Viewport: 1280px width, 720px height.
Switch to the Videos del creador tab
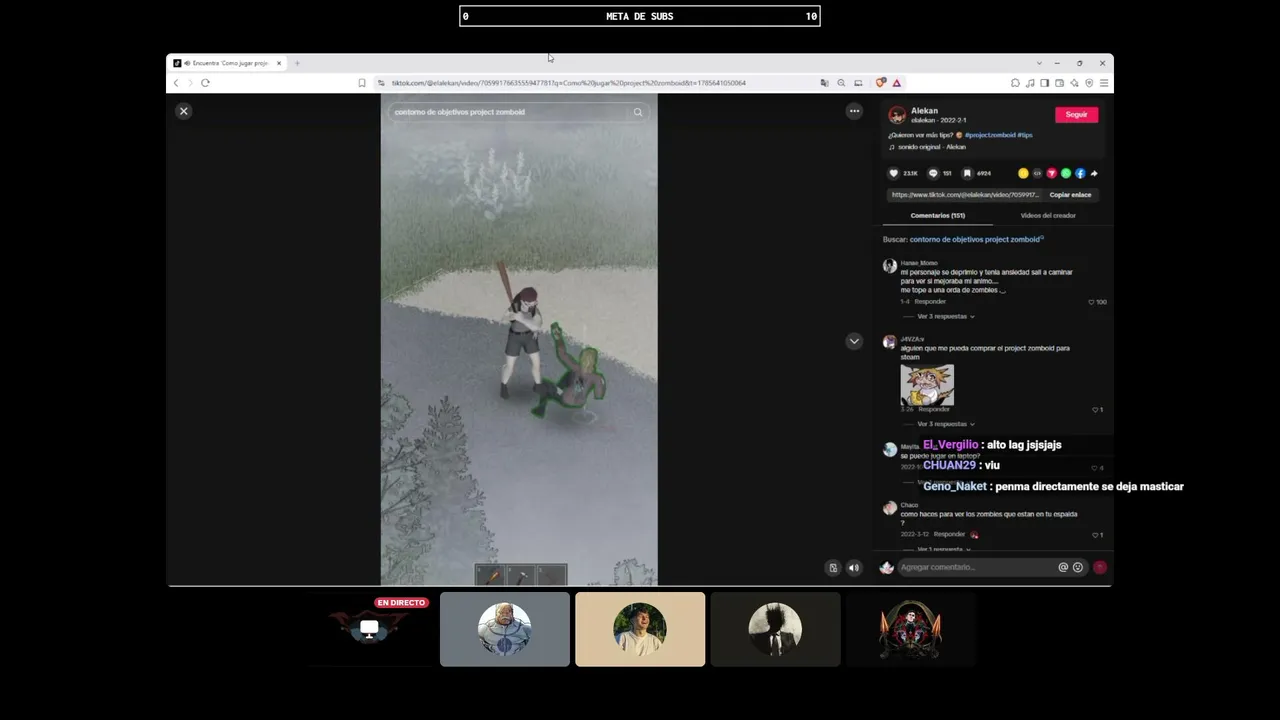(1048, 215)
